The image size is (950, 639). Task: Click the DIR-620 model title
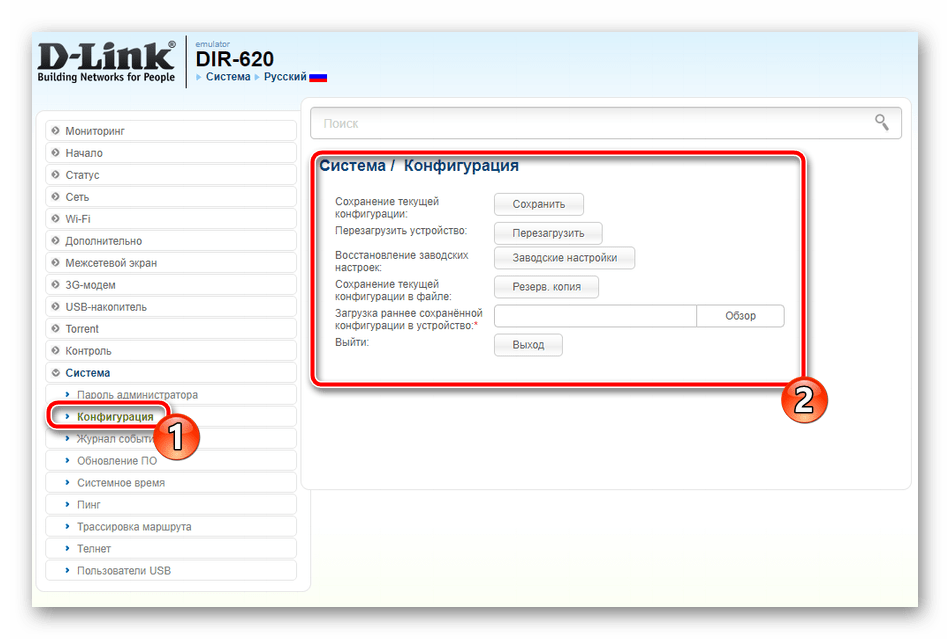(234, 59)
